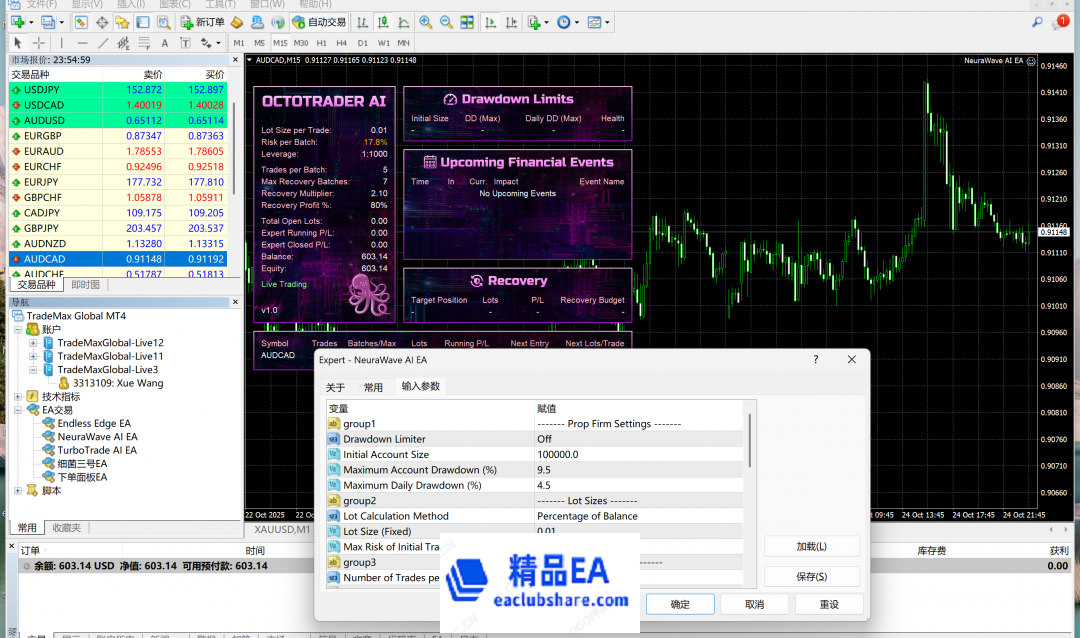Enable the M1 timeframe button
This screenshot has height=638, width=1080.
tap(239, 43)
